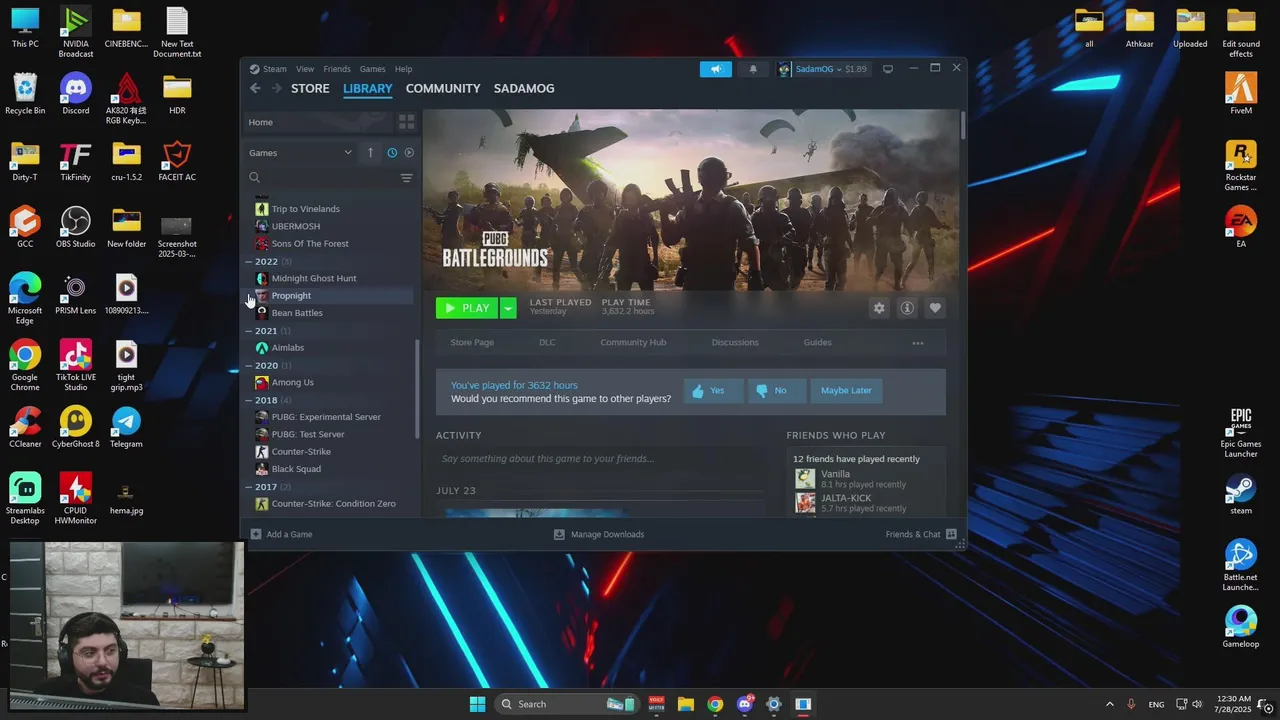Go forward with Steam forward arrow
Screen dimensions: 1280x720
click(277, 88)
